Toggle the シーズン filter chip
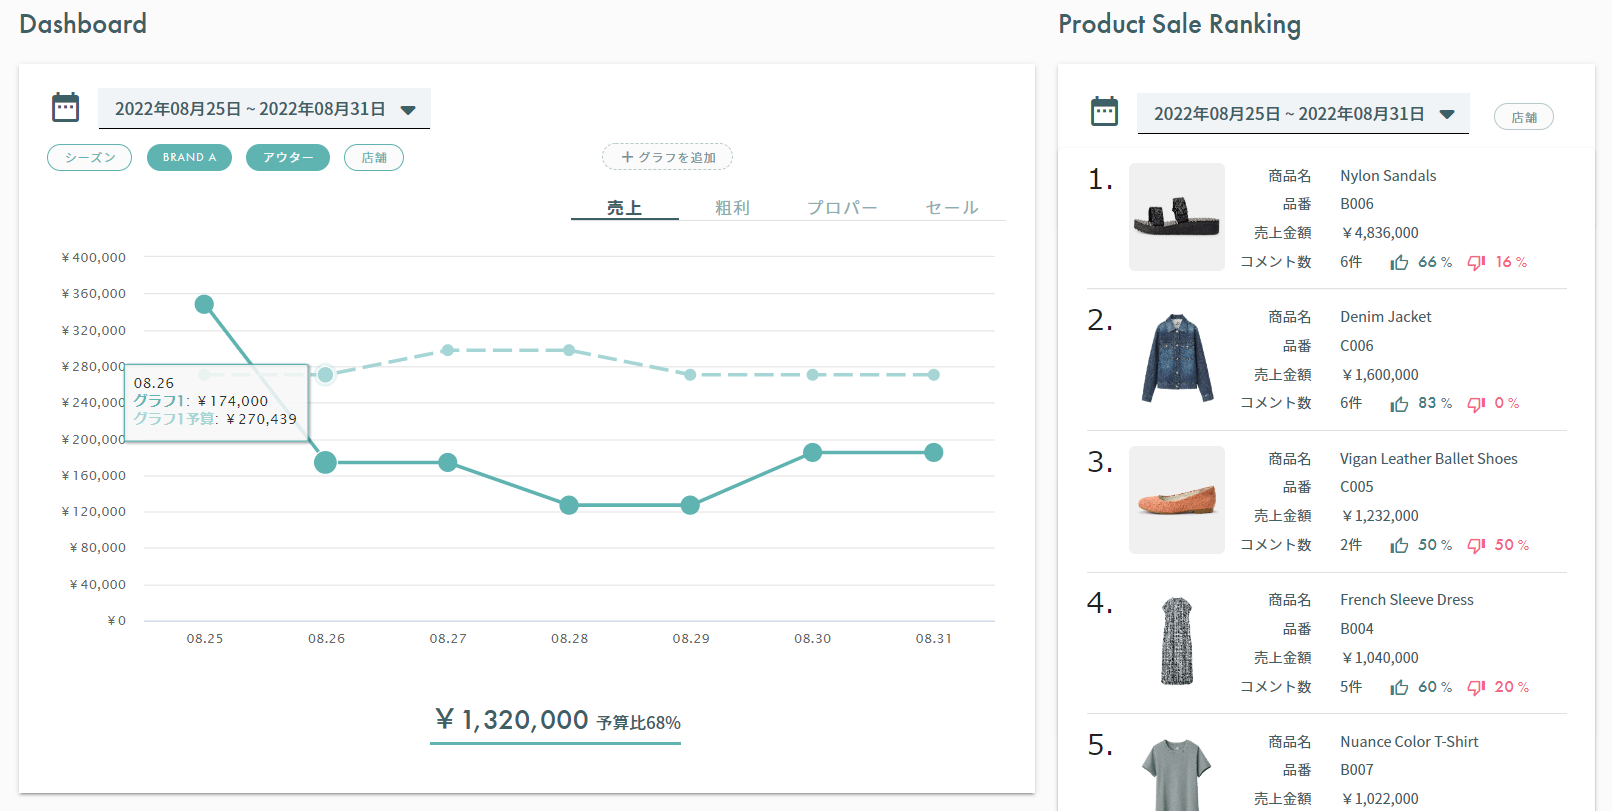 click(x=90, y=158)
